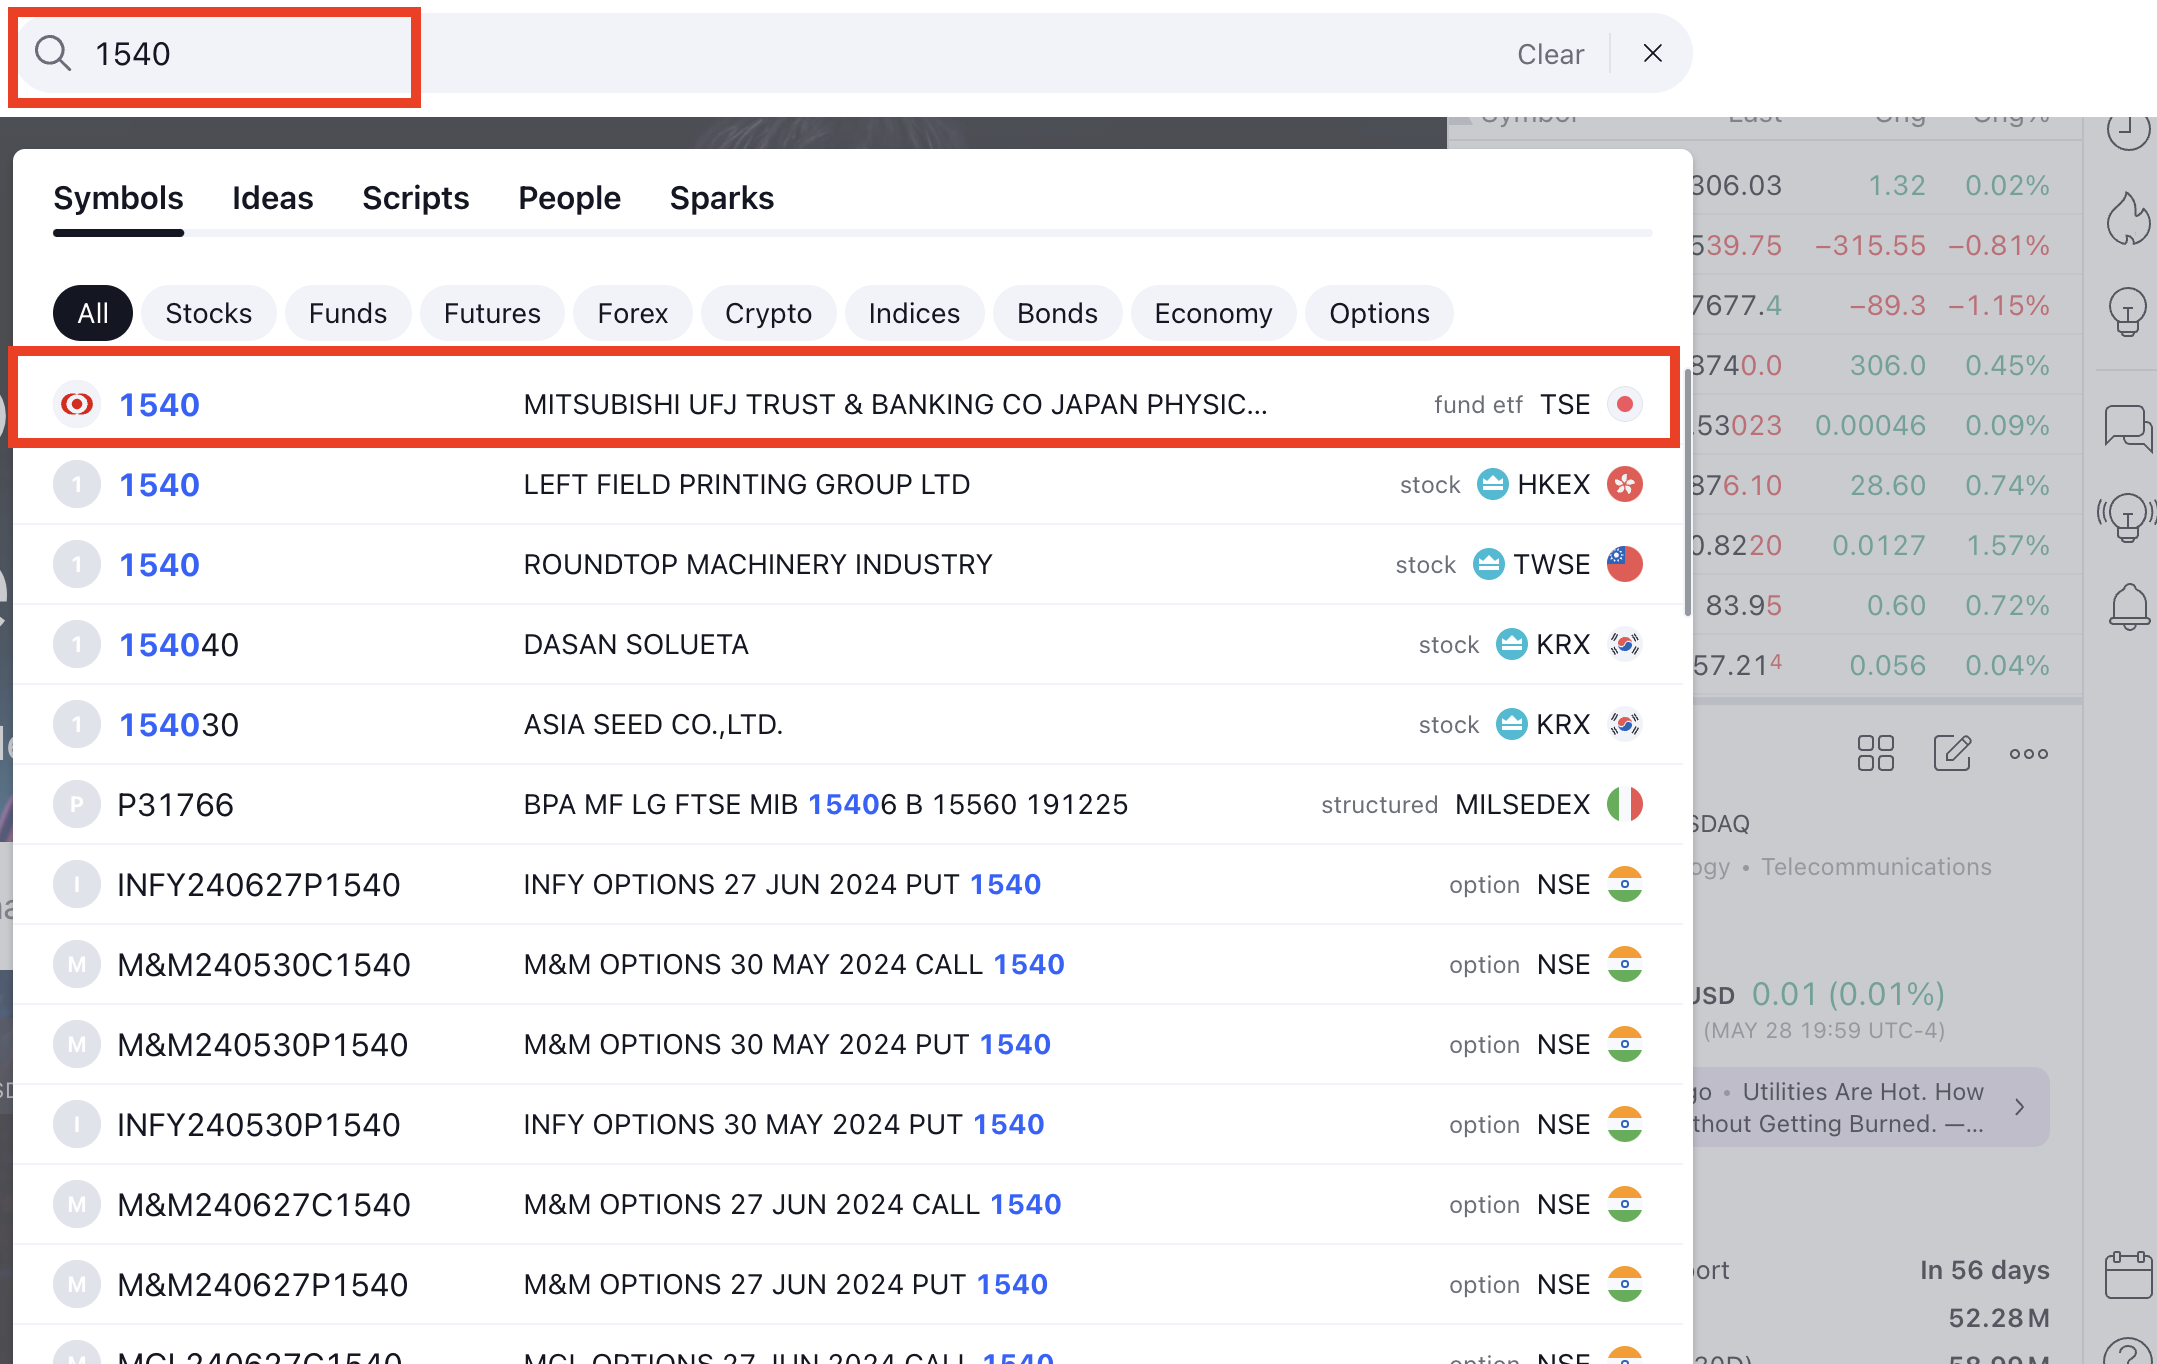Open the hotlists flame icon

click(2128, 218)
